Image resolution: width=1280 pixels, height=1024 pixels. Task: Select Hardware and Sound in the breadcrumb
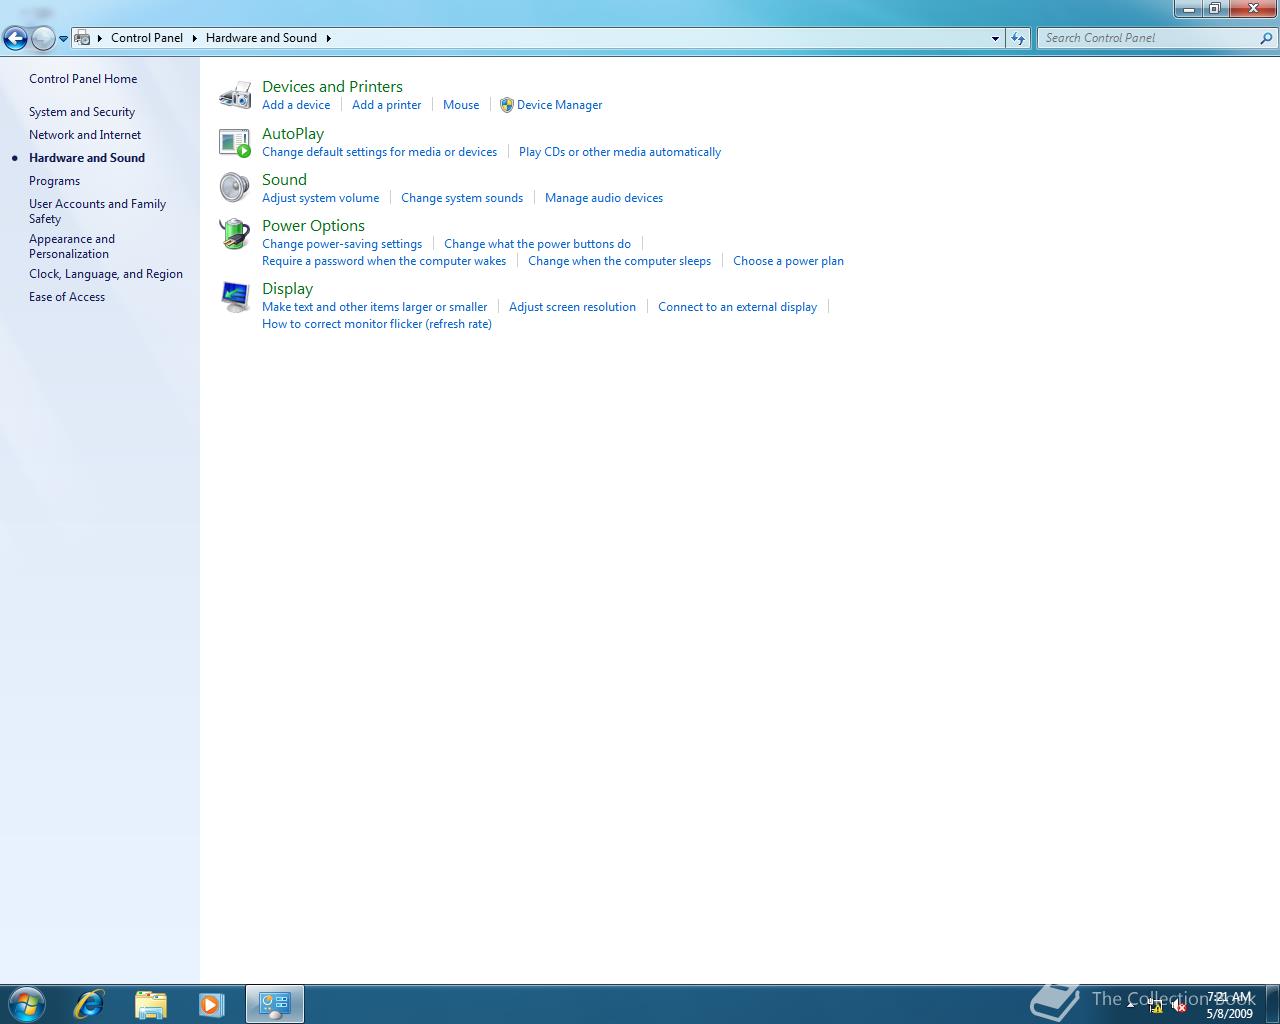point(261,38)
